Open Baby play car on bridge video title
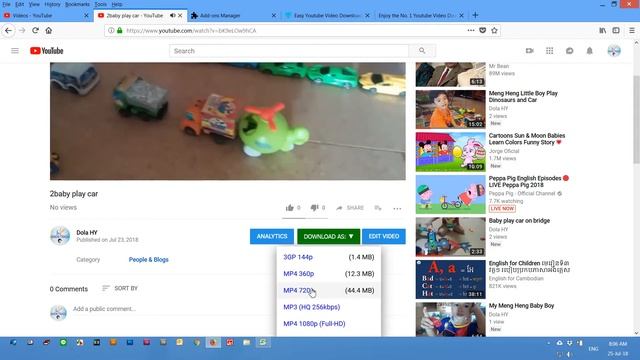 click(519, 221)
